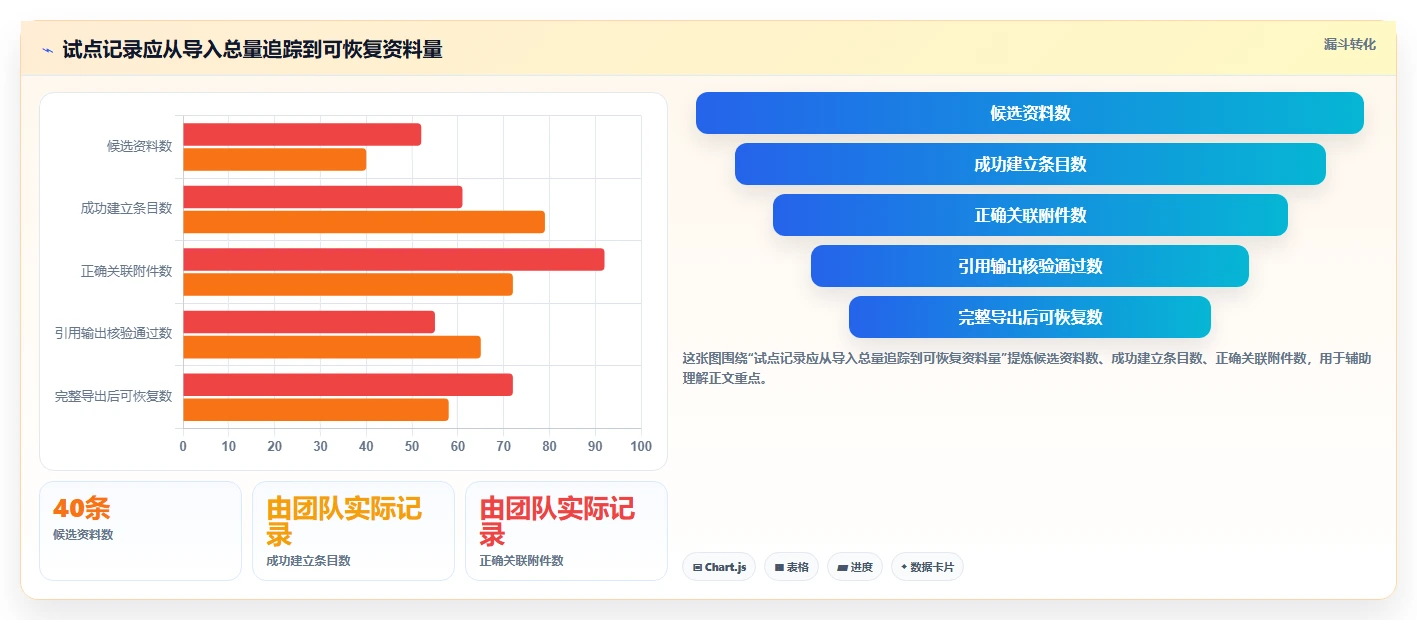Click the x-axis tick label 70
Viewport: 1417px width, 620px height.
click(504, 446)
